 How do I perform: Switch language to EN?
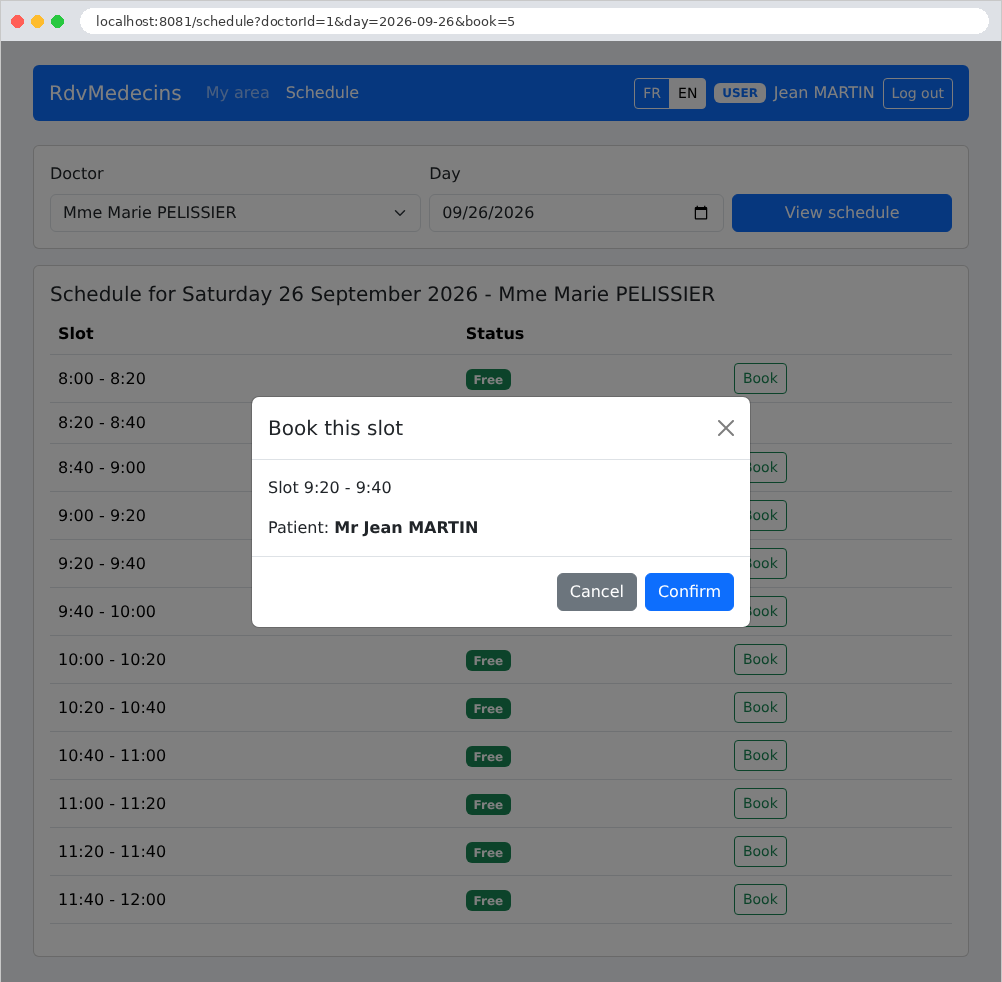[687, 93]
